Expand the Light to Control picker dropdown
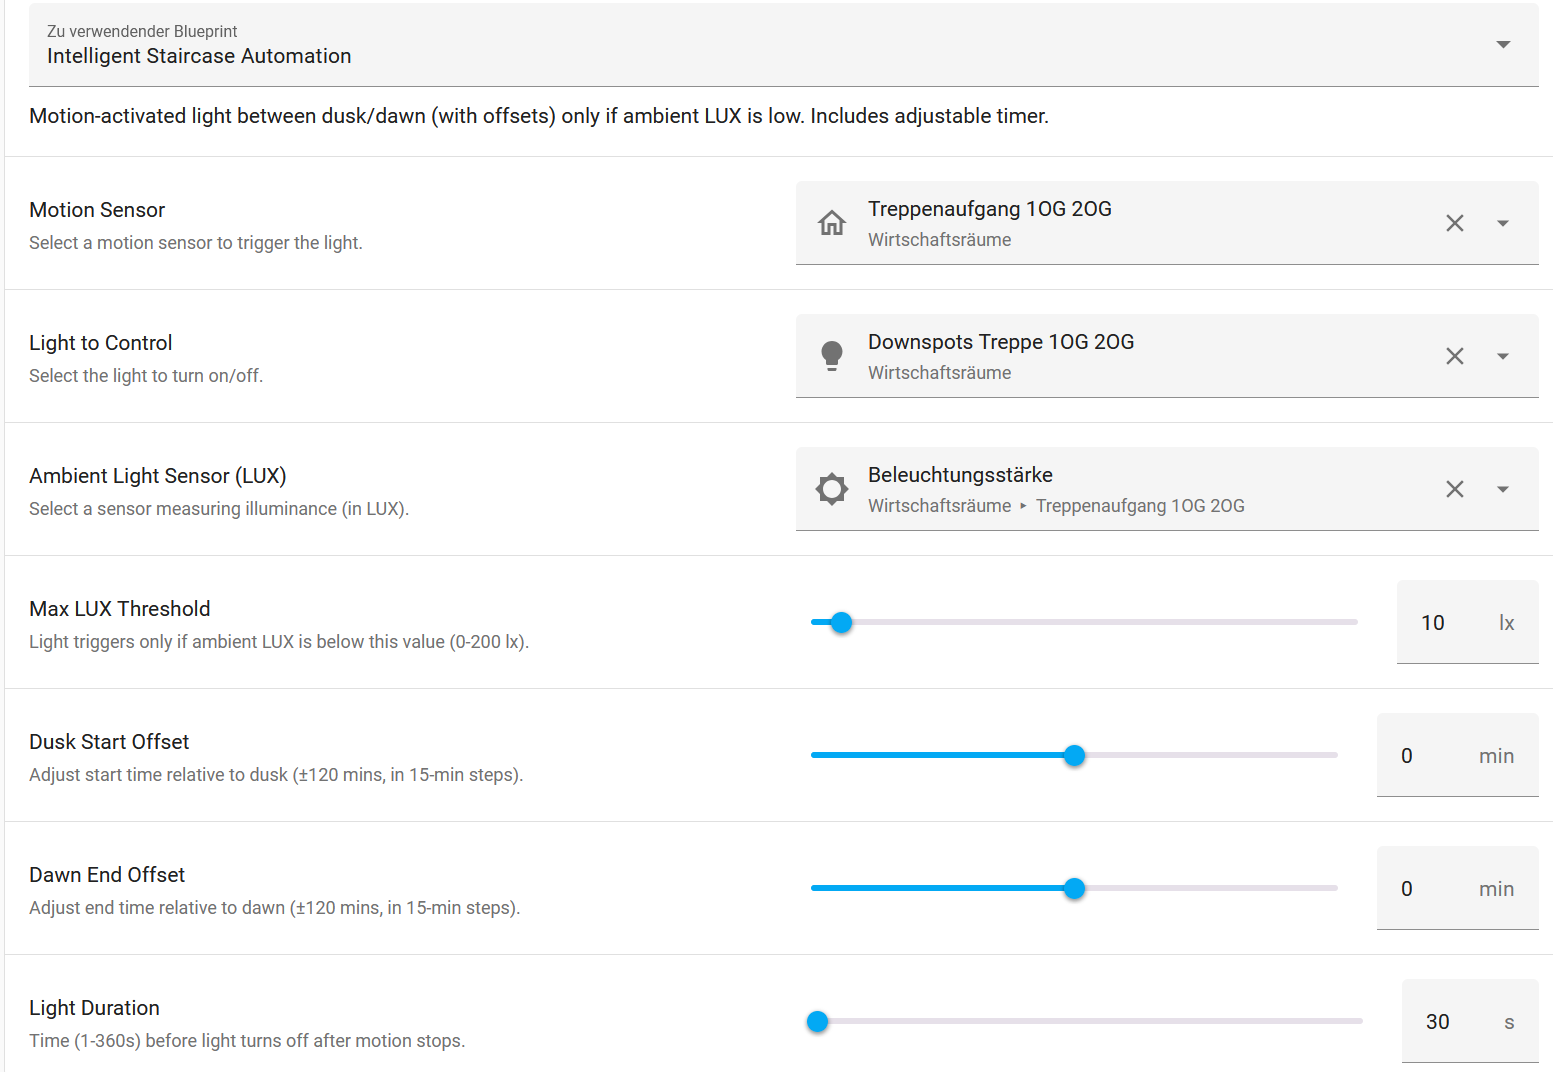Screen dimensions: 1553x1072 [x=1503, y=356]
